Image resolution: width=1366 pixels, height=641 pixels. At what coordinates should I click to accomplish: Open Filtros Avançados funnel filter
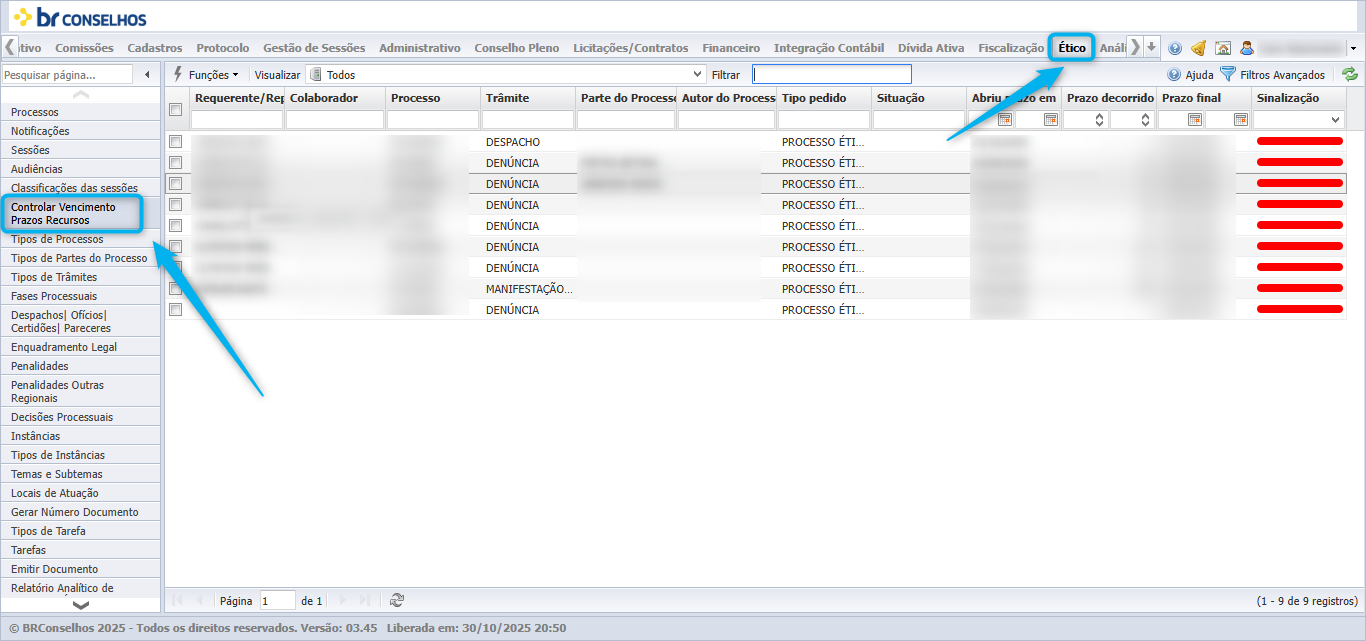click(1272, 74)
